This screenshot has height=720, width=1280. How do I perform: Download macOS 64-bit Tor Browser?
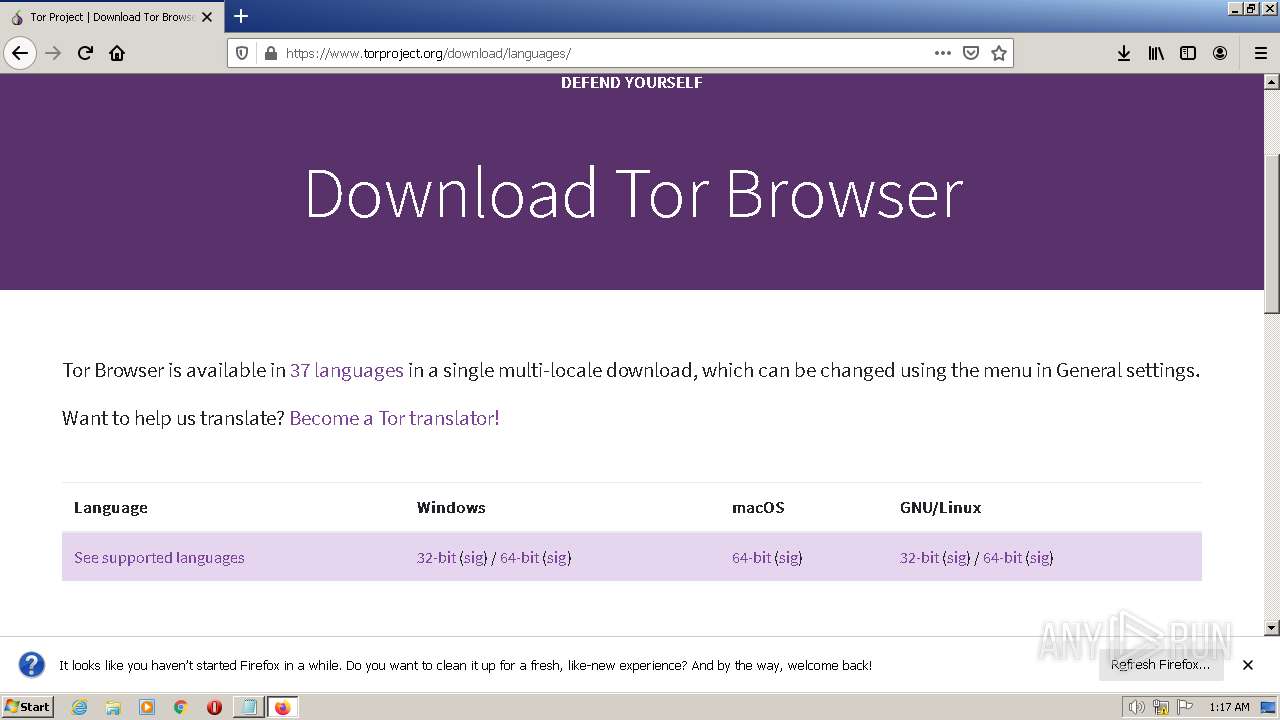pyautogui.click(x=751, y=558)
